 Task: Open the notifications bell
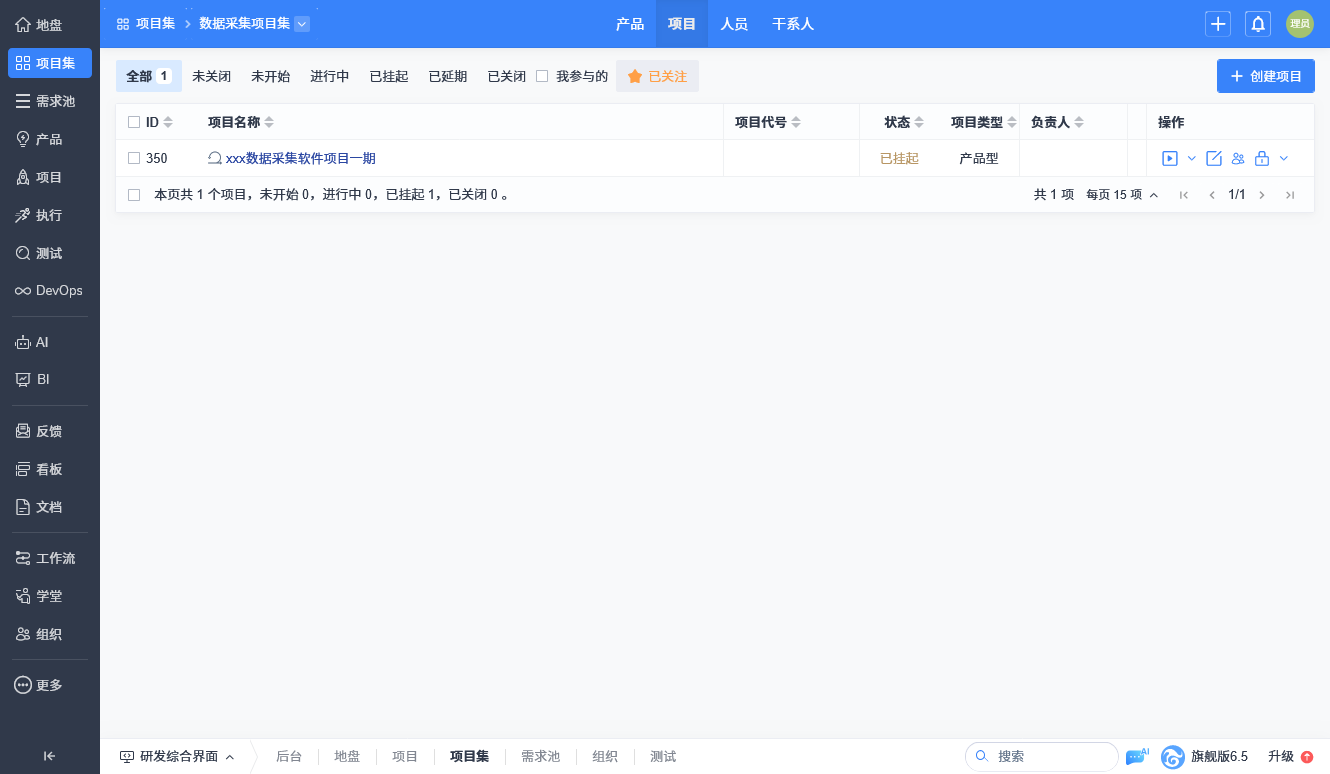click(x=1258, y=24)
